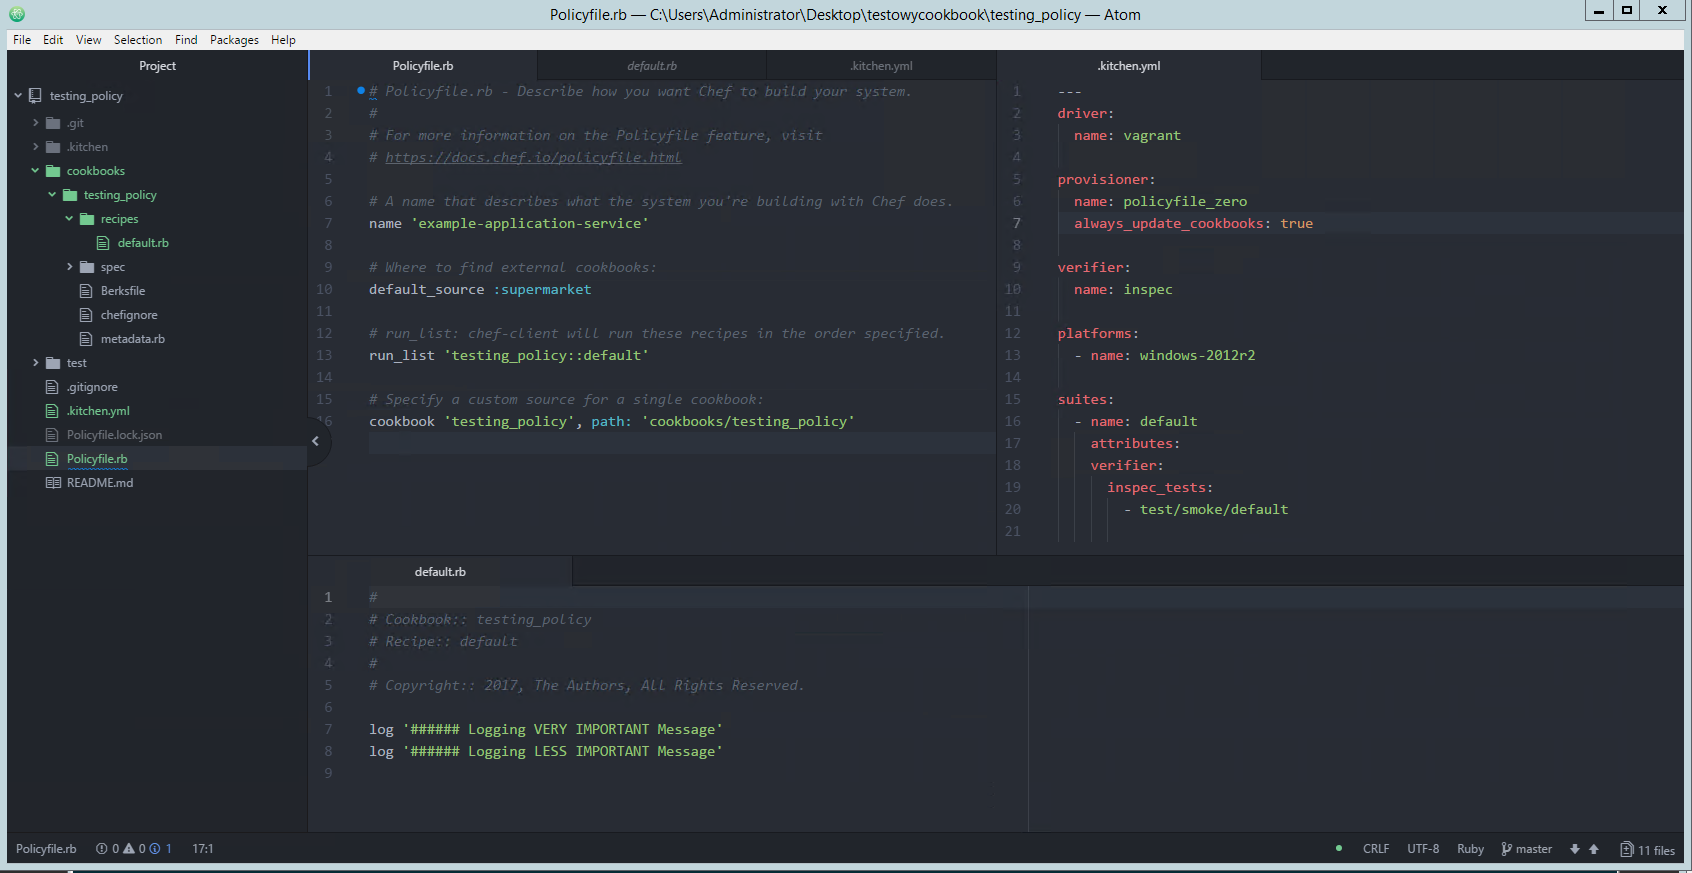Place cursor on line 7 log statement
Viewport: 1692px width, 873px height.
point(545,730)
